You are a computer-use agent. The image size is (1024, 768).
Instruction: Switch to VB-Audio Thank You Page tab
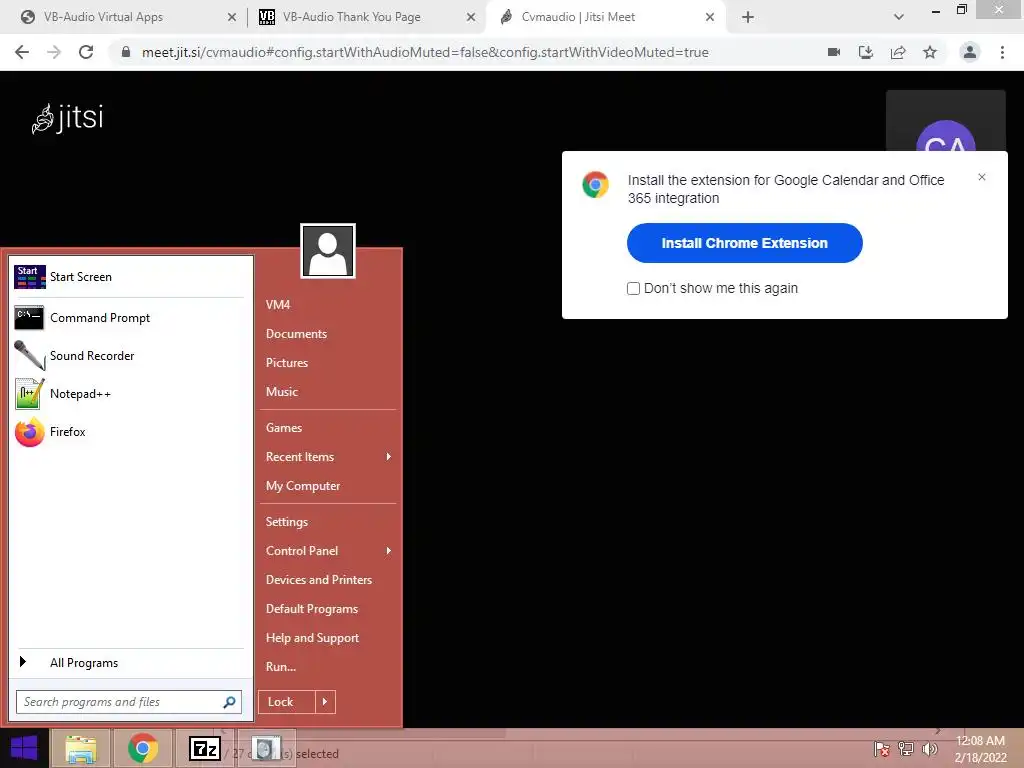click(x=366, y=17)
